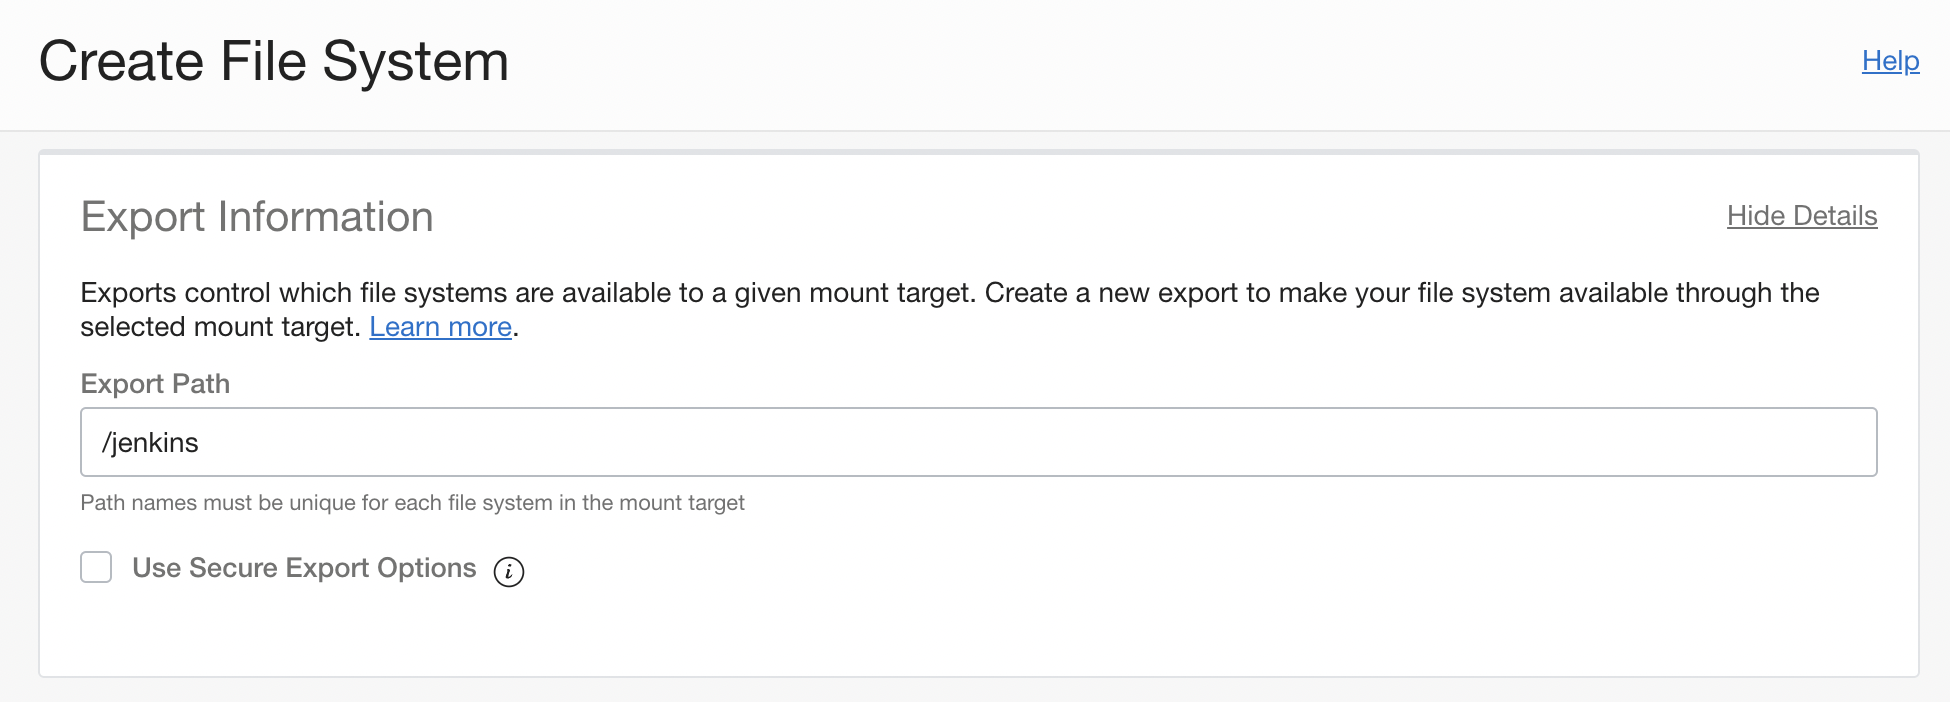Click the path names uniqueness hint text
1950x702 pixels.
412,503
